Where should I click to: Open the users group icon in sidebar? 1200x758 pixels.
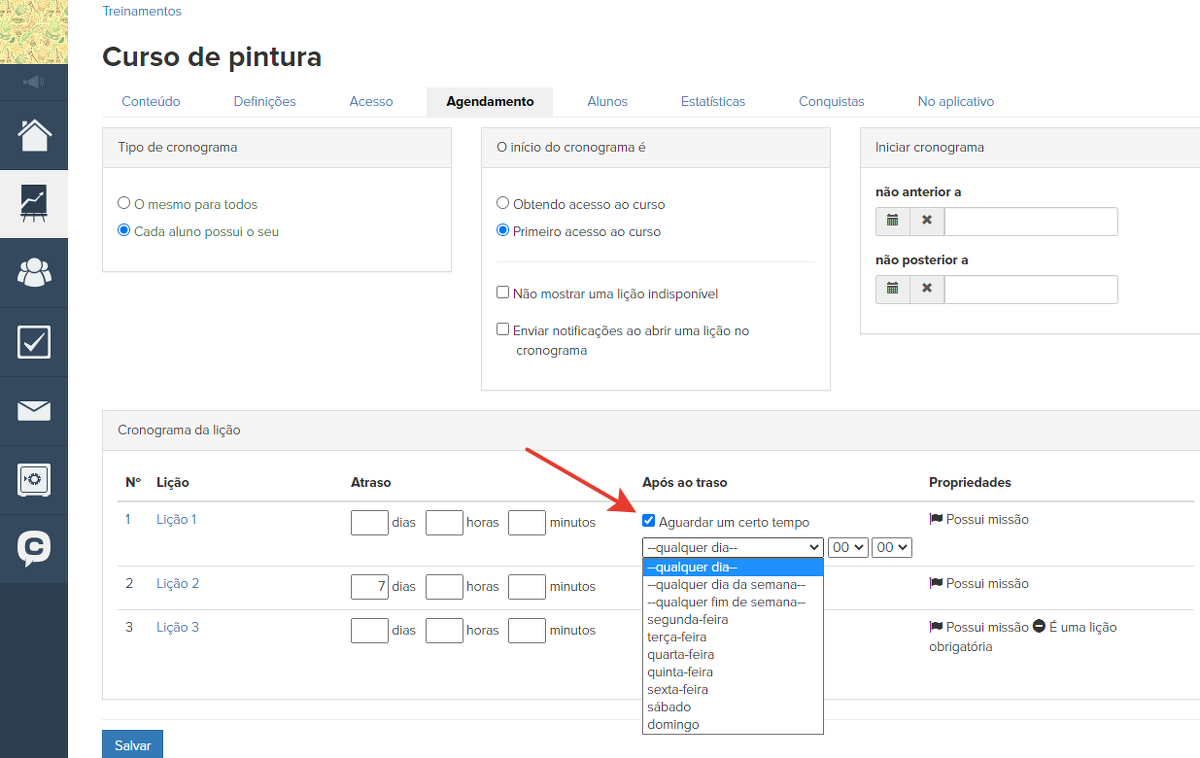pos(34,272)
